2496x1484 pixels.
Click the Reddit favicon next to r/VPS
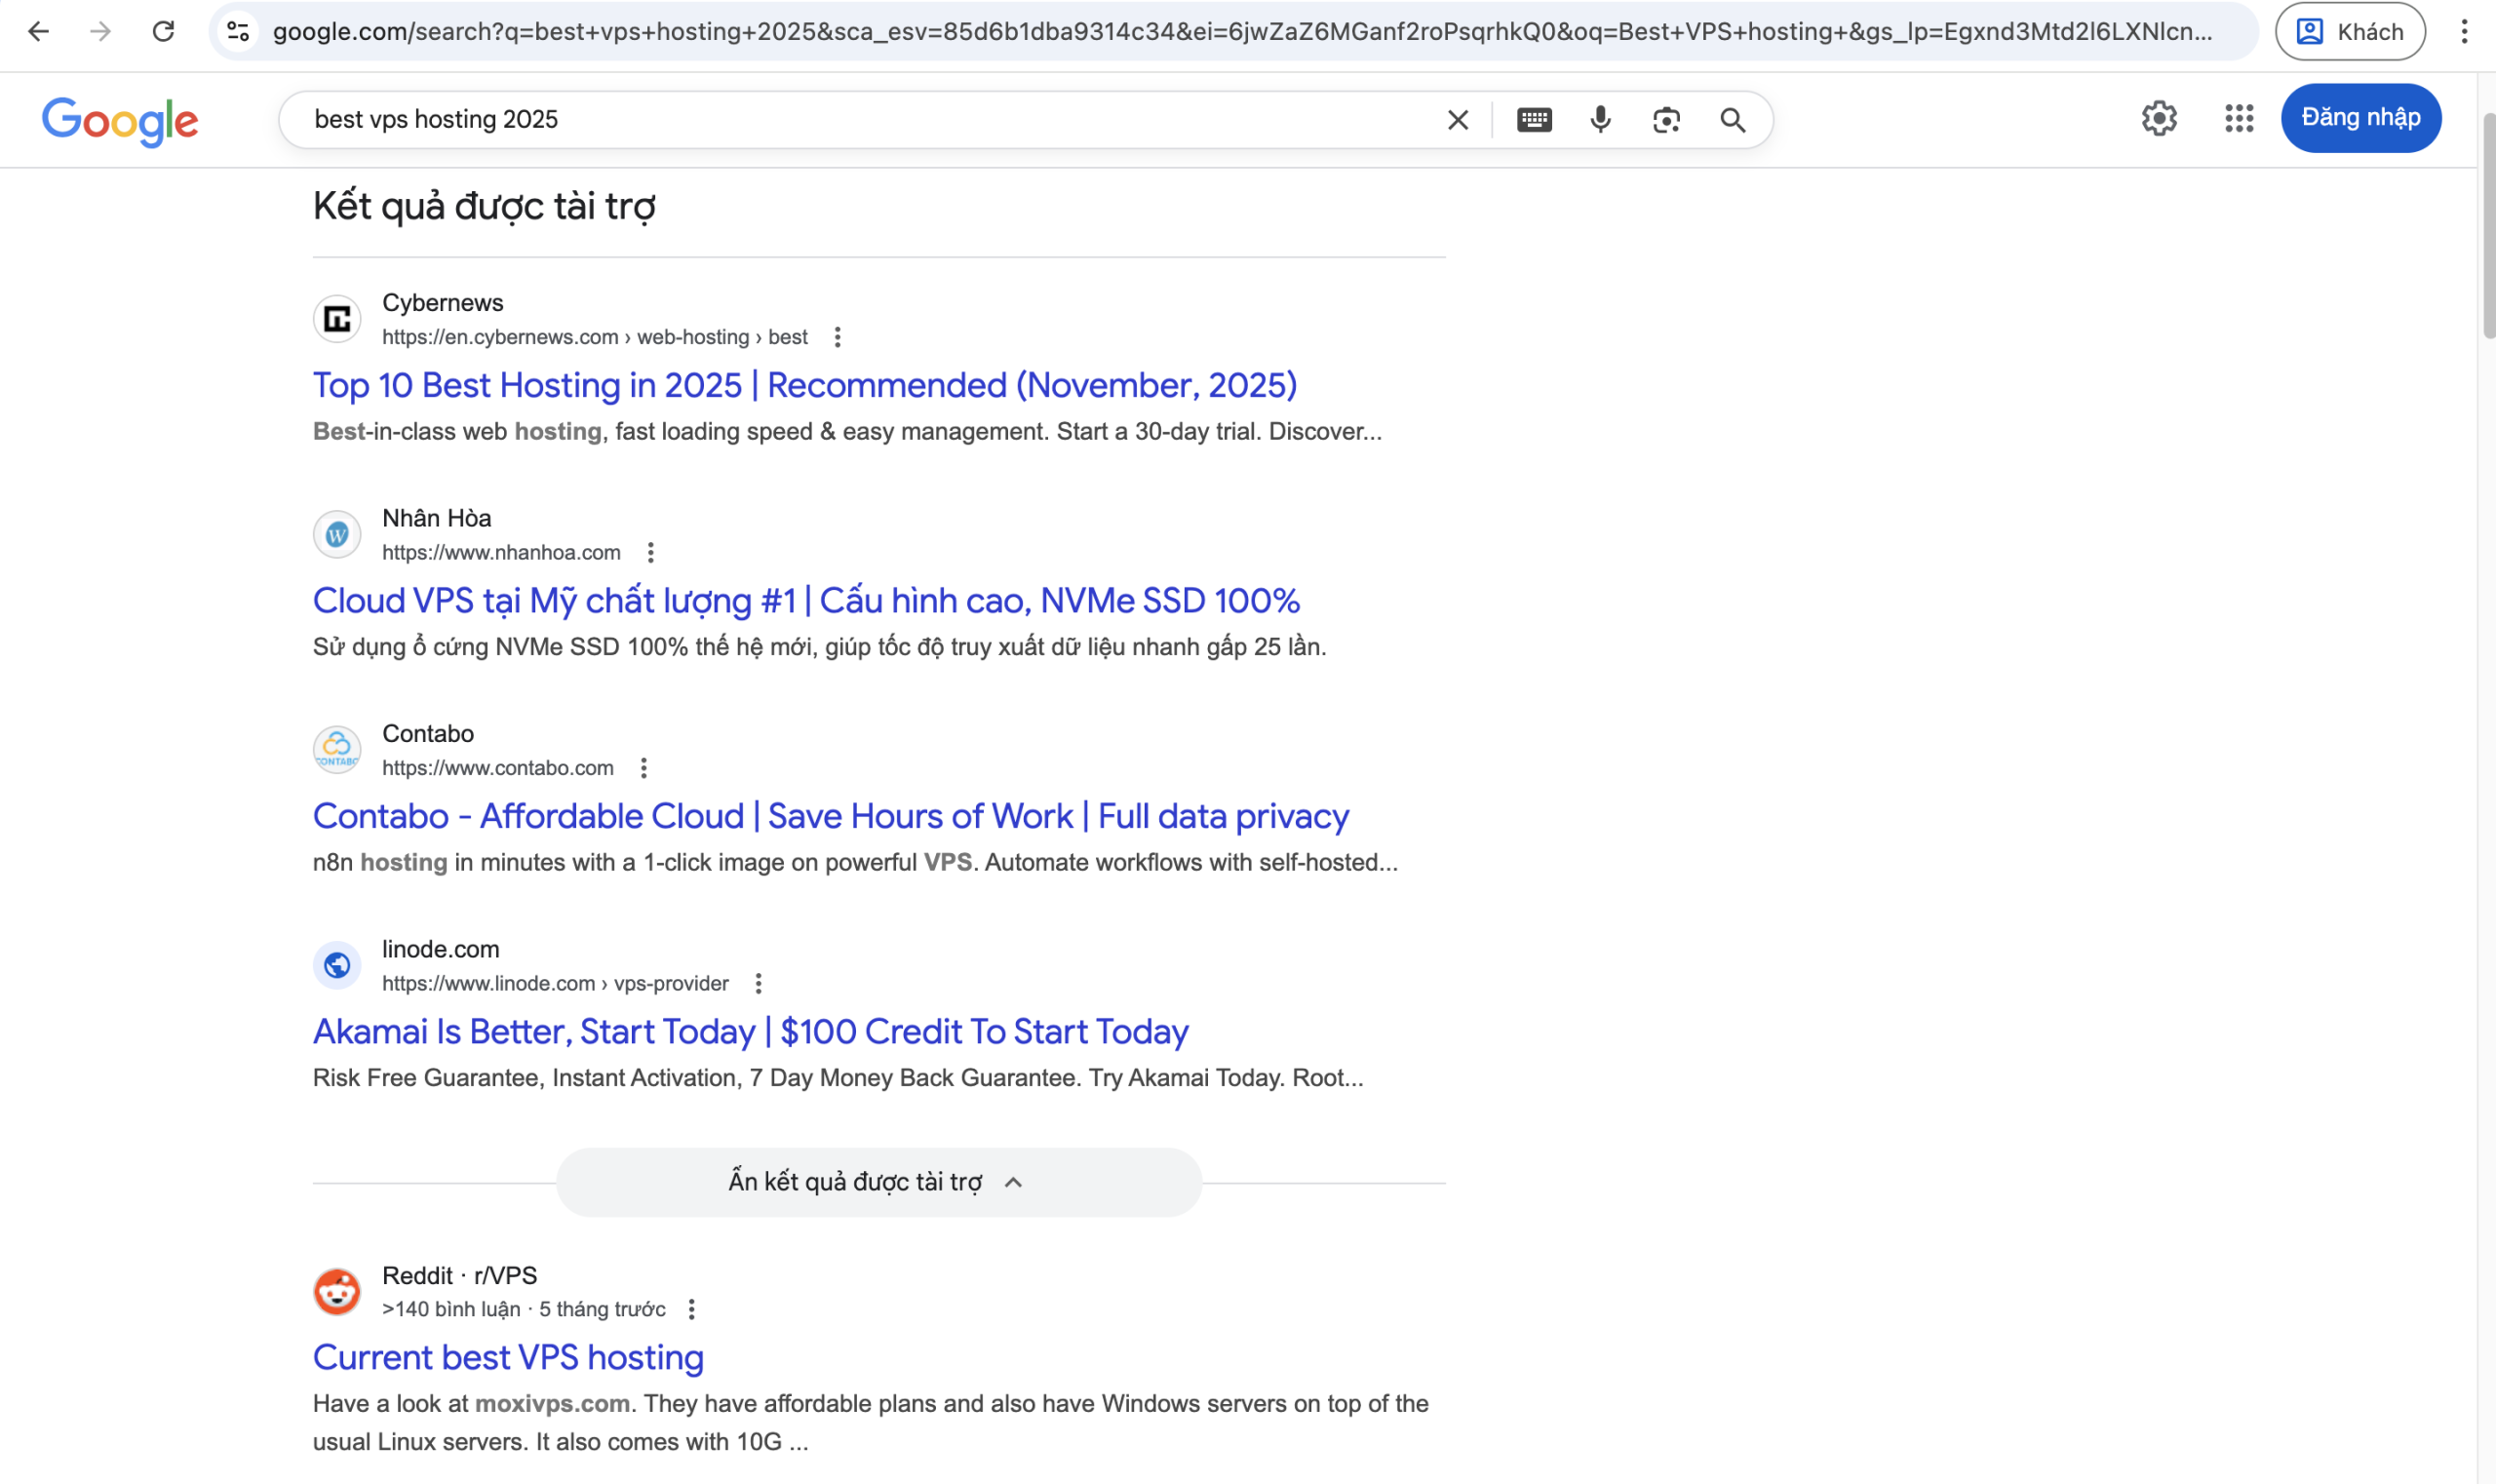337,1291
